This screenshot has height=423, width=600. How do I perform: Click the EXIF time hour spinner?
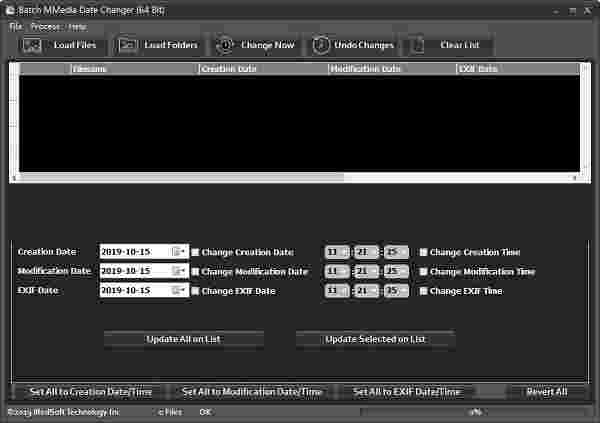(337, 291)
